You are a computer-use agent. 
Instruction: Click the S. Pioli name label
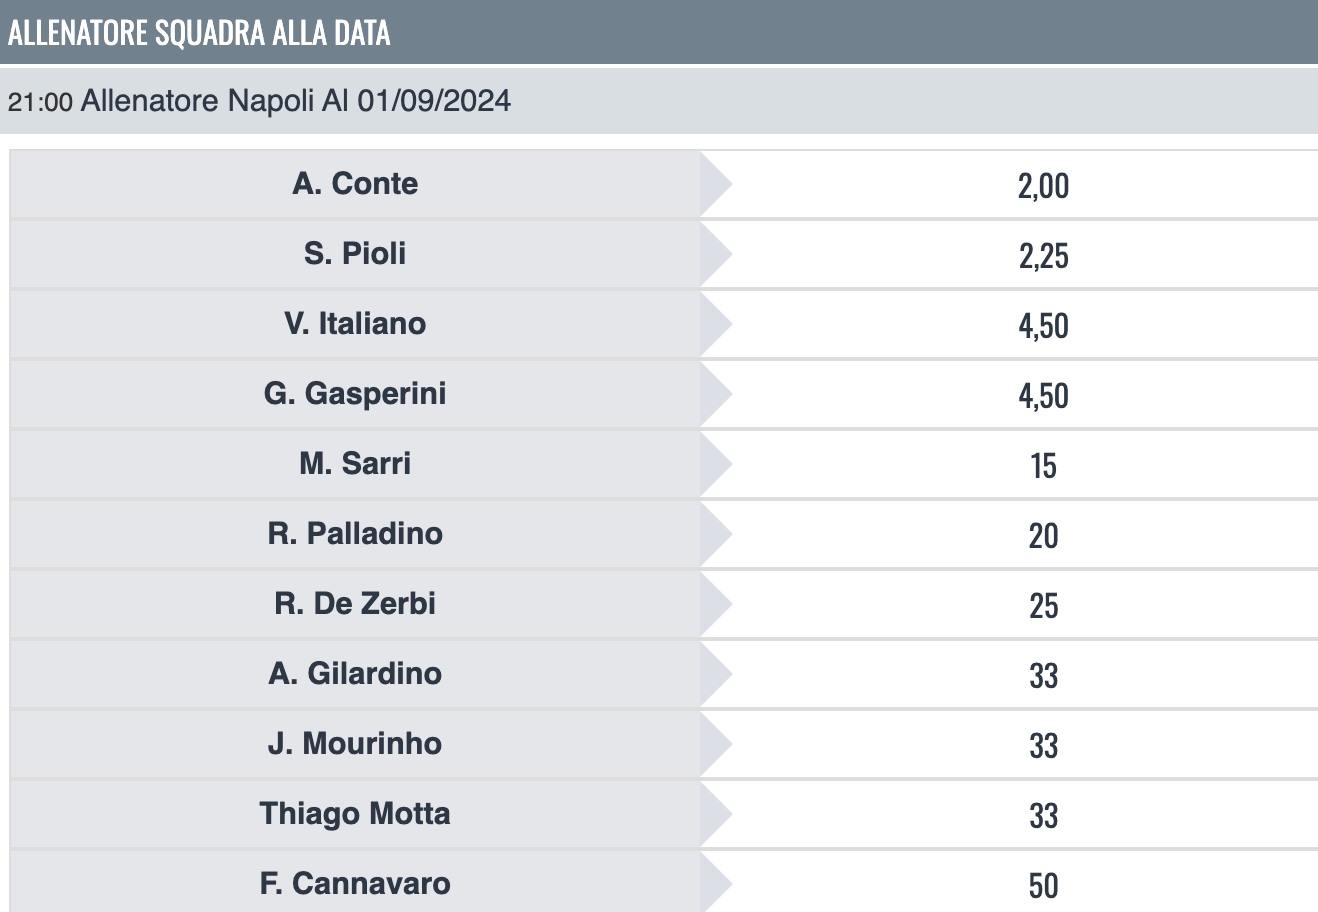click(355, 254)
